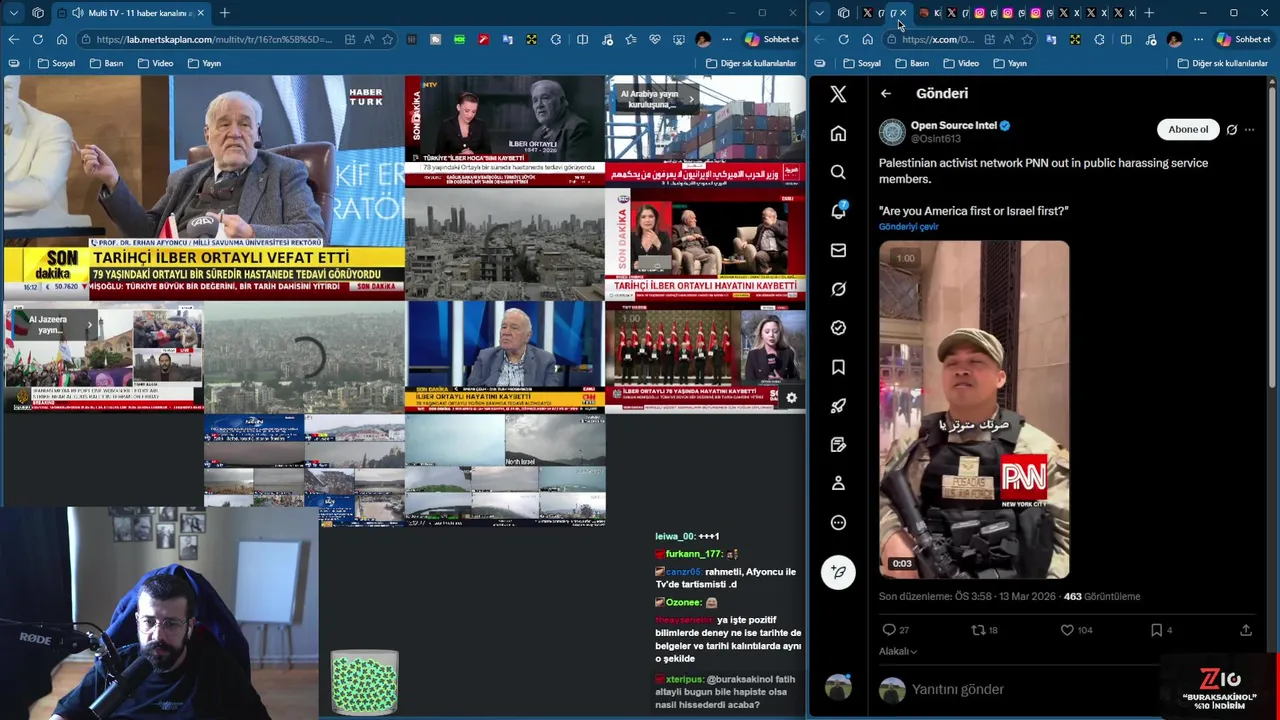
Task: Open new tab in x.com window
Action: pos(1148,13)
